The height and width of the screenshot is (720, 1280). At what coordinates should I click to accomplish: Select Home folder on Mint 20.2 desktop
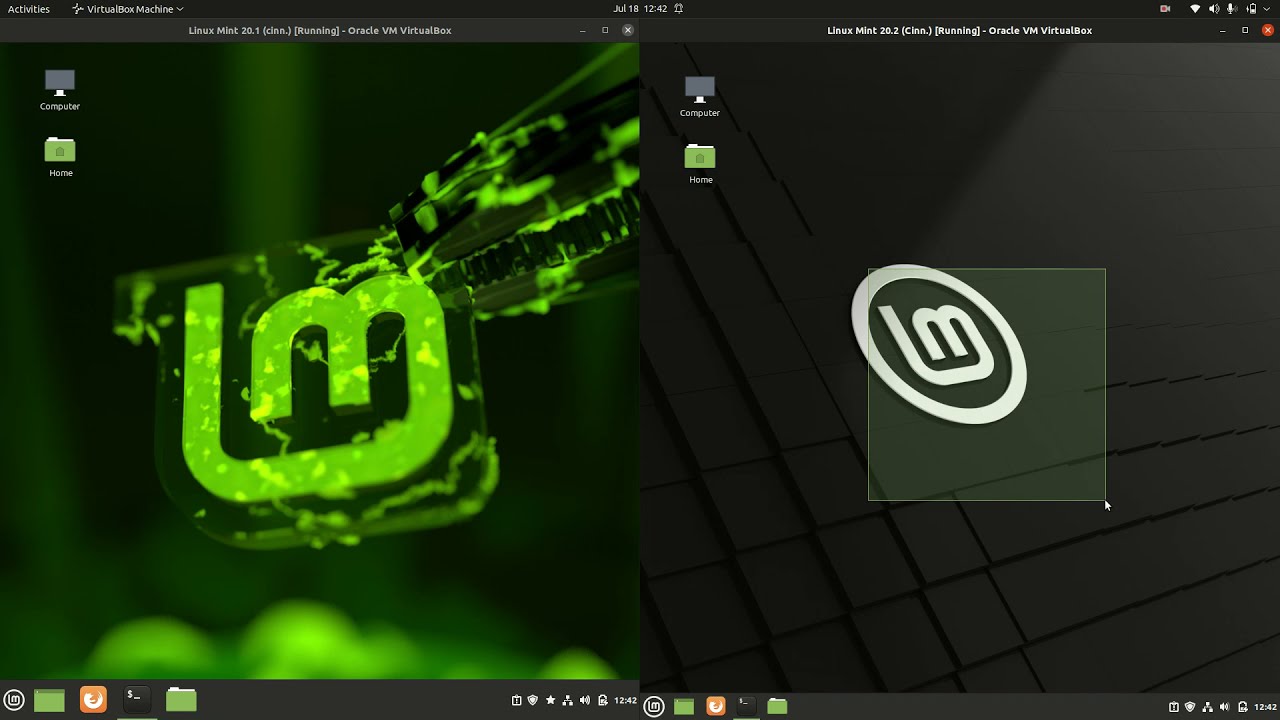tap(700, 164)
